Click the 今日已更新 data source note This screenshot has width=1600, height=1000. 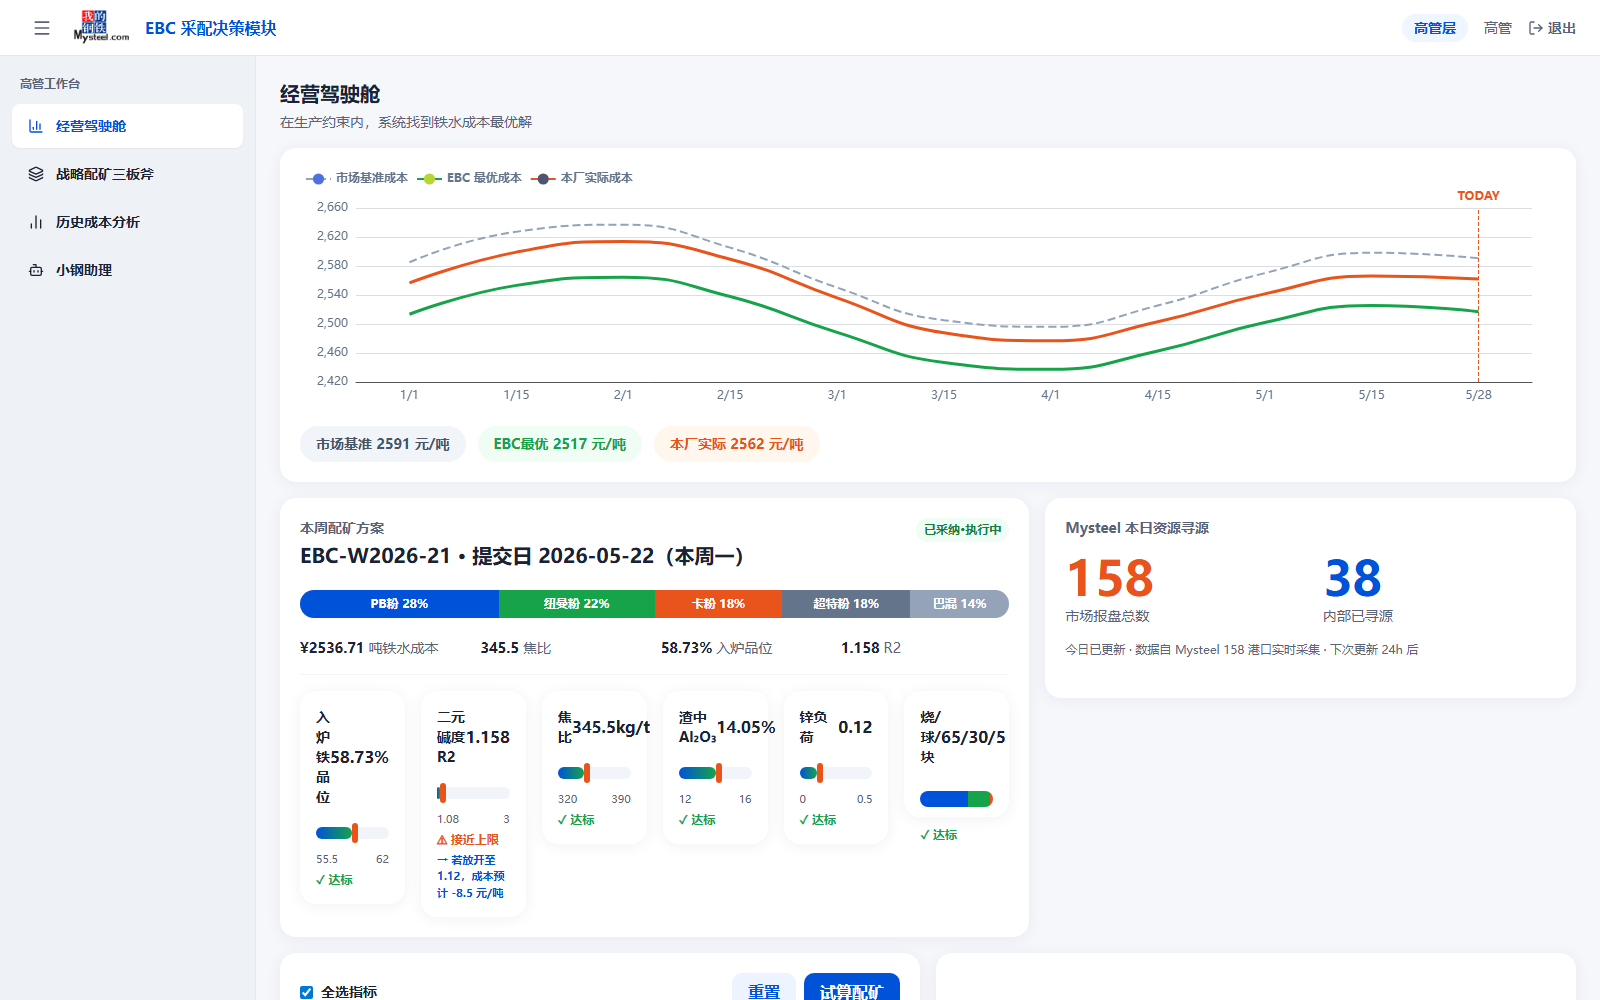click(x=1242, y=650)
